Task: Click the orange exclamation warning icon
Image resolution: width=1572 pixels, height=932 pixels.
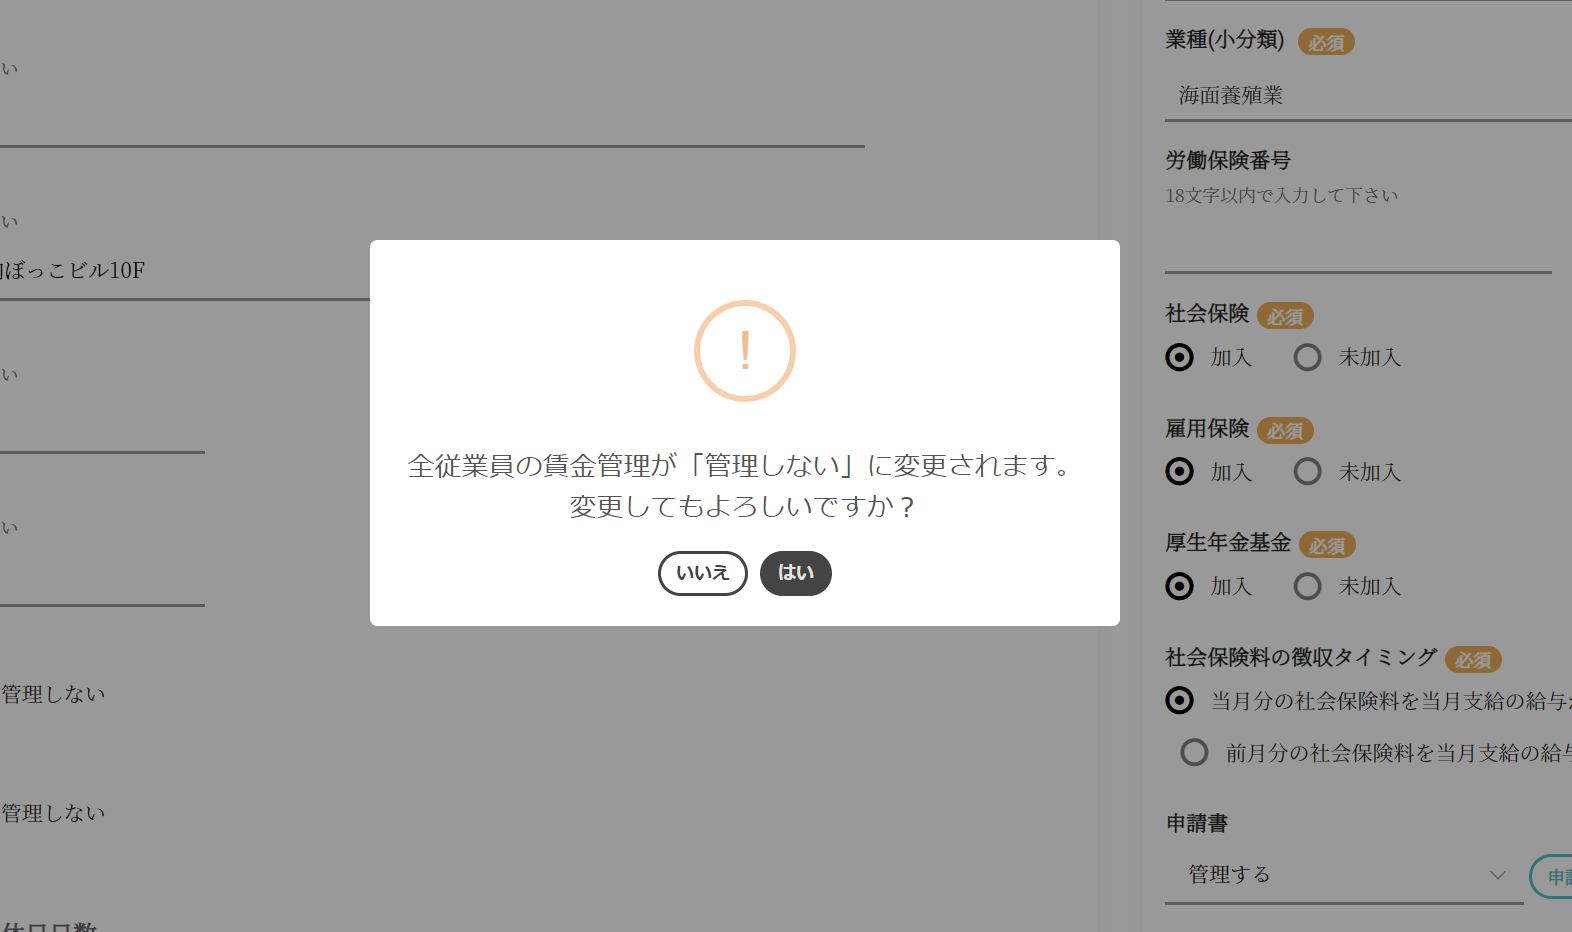Action: coord(744,351)
